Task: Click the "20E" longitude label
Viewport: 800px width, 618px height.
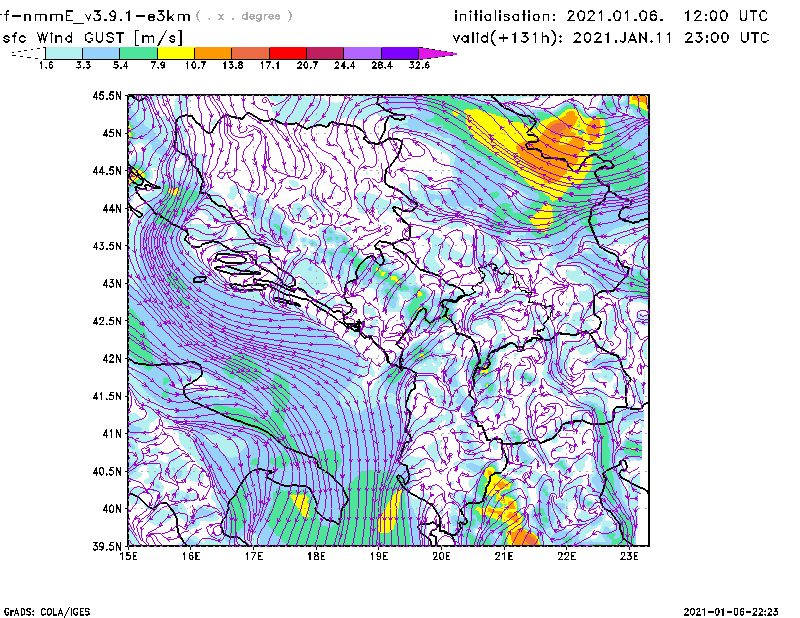Action: [441, 556]
